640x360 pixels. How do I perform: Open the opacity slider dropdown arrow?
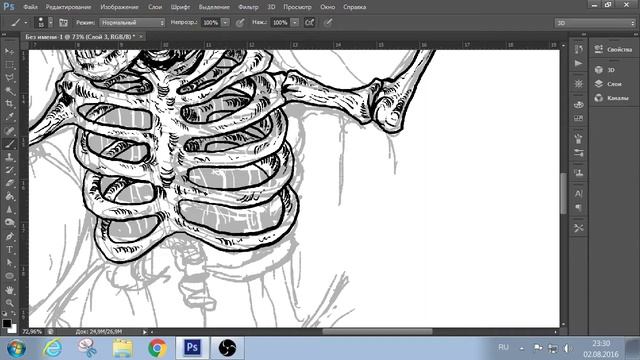tap(225, 23)
